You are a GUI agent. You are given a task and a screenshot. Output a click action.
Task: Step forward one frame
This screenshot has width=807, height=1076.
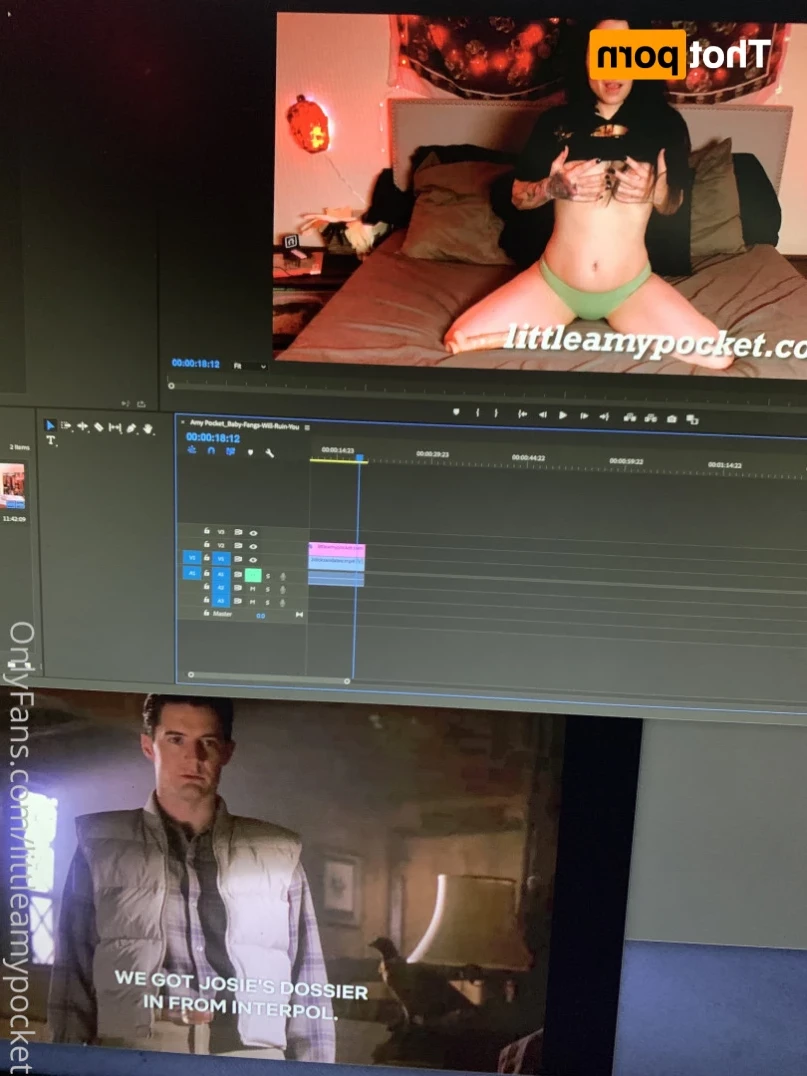[584, 416]
